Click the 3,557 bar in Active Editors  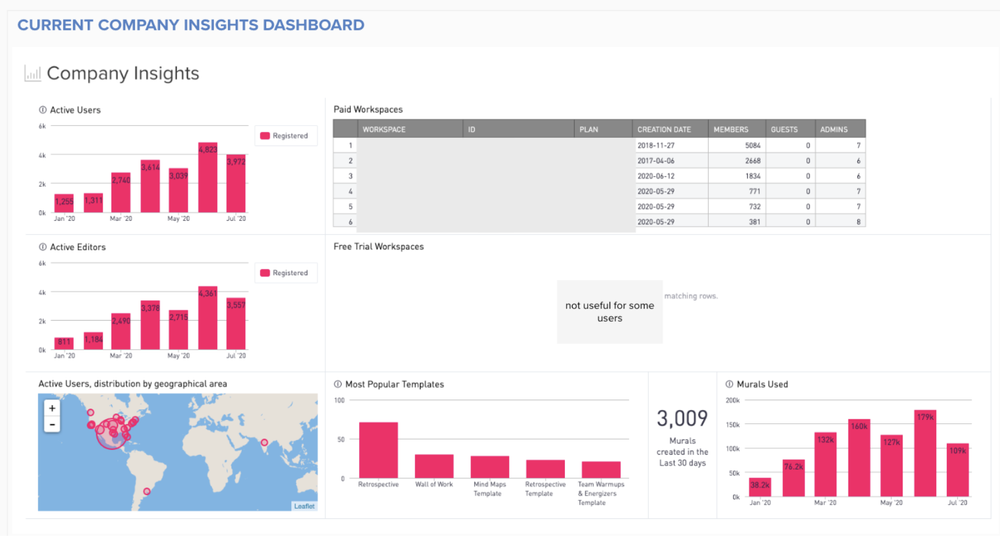pyautogui.click(x=236, y=324)
